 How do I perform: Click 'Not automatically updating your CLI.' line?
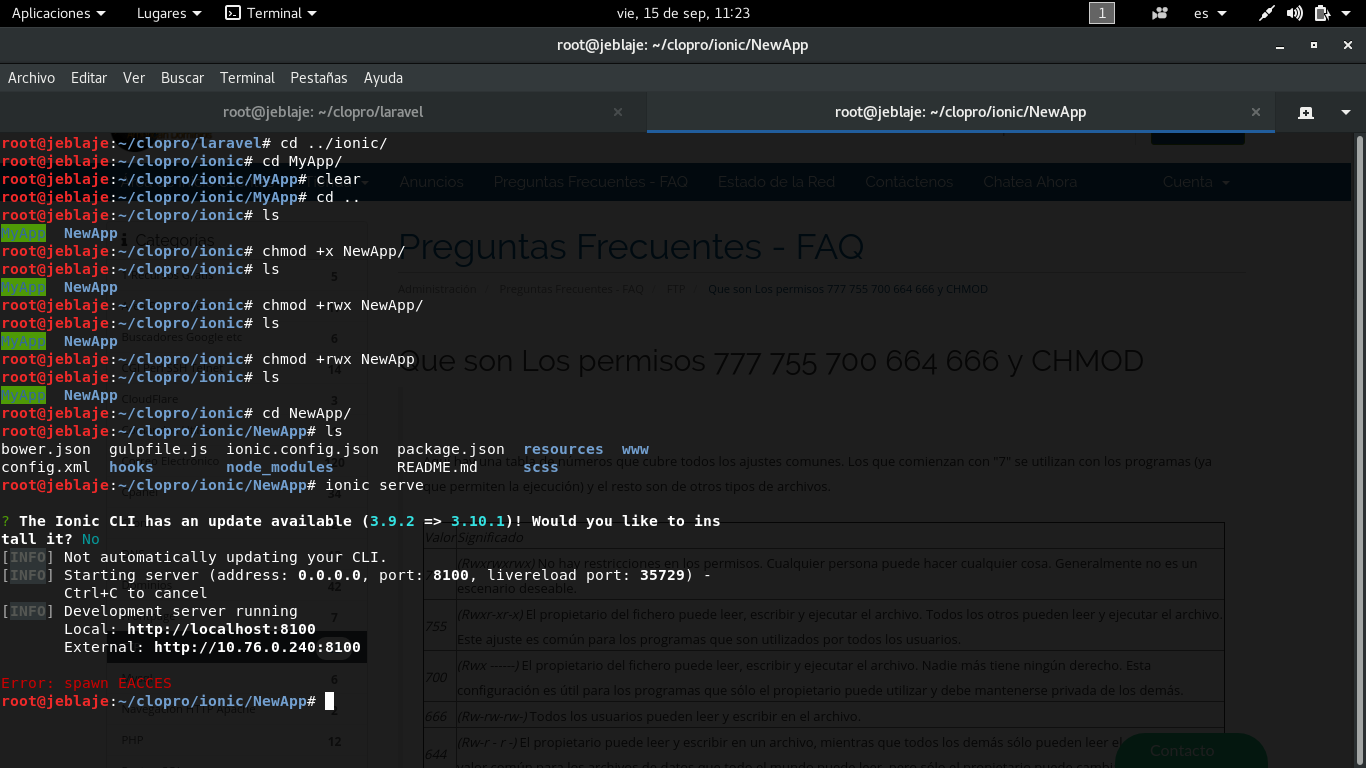[225, 557]
